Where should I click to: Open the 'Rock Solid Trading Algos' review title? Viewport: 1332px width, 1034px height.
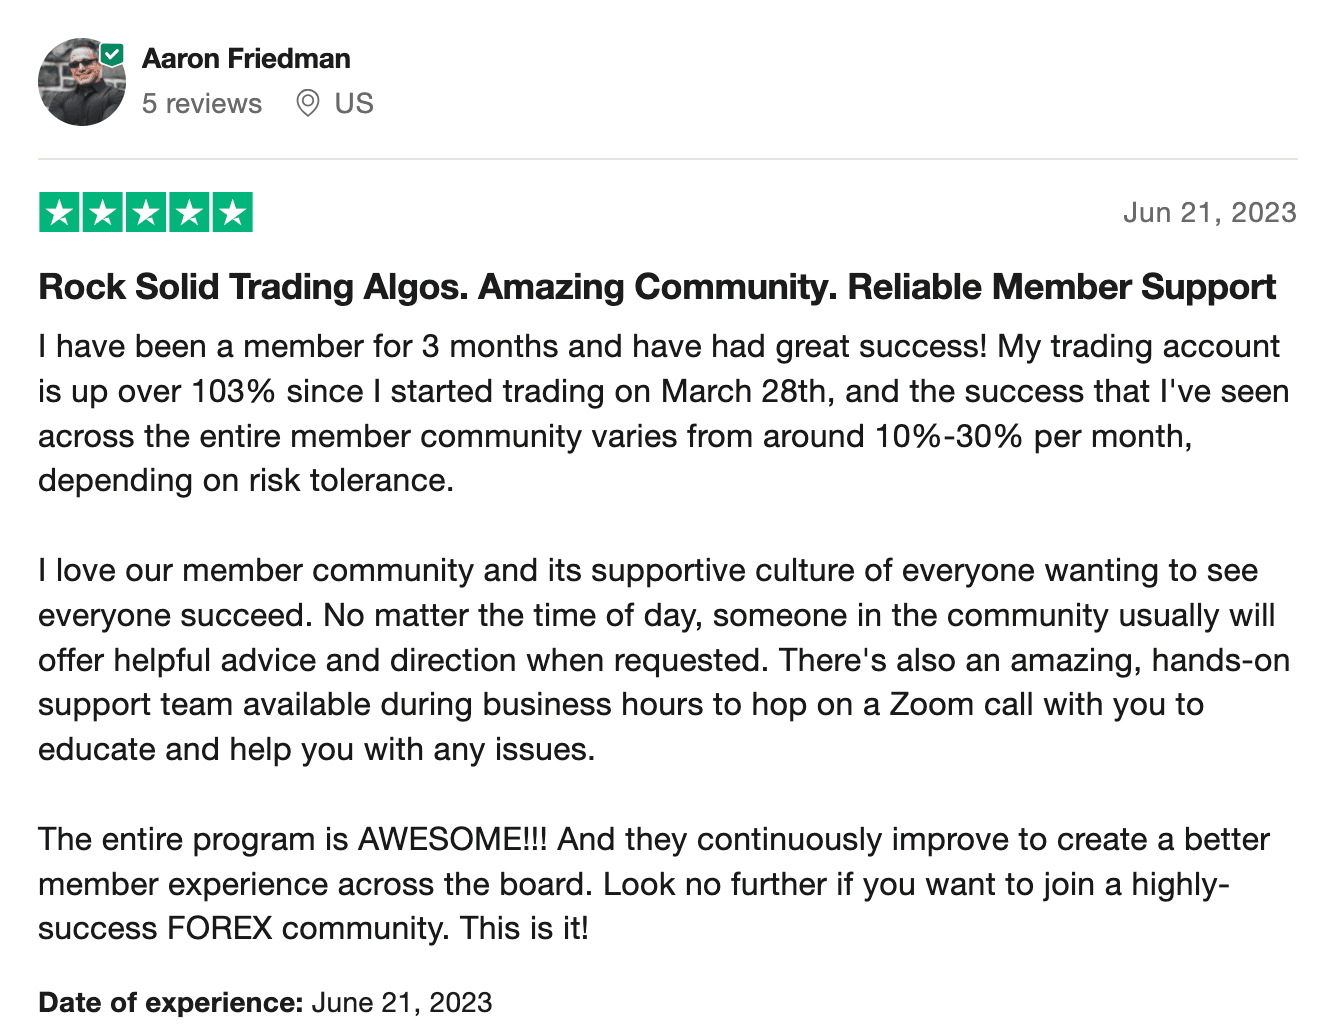tap(656, 287)
